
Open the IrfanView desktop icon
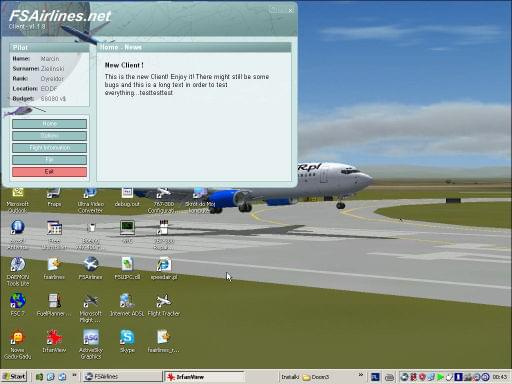54,341
